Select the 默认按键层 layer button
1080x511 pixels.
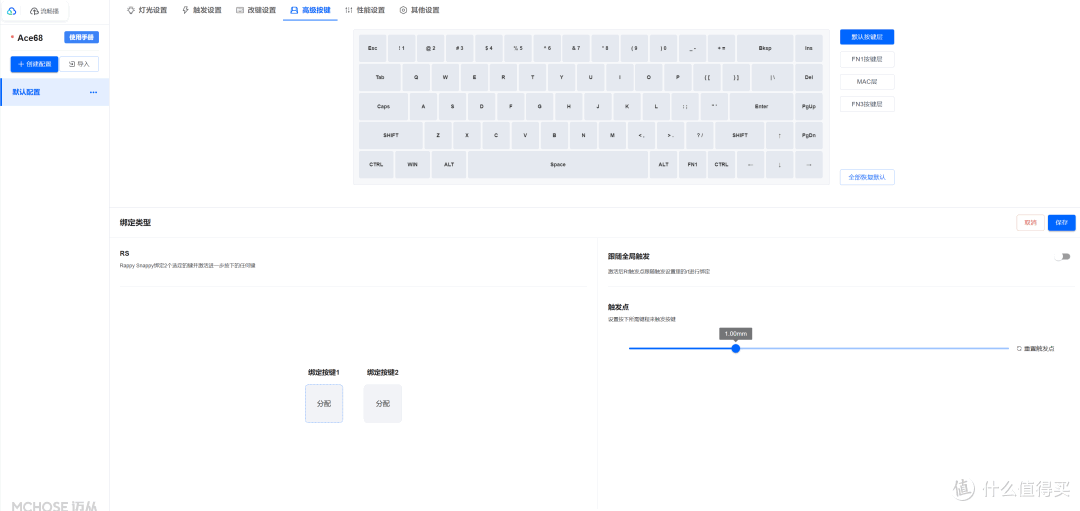[x=867, y=37]
